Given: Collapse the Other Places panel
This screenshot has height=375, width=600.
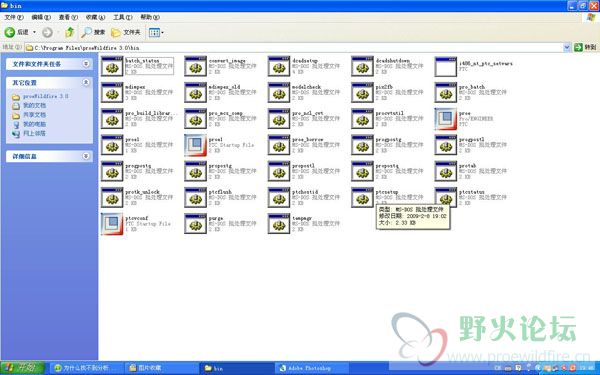Looking at the screenshot, I should tap(86, 82).
